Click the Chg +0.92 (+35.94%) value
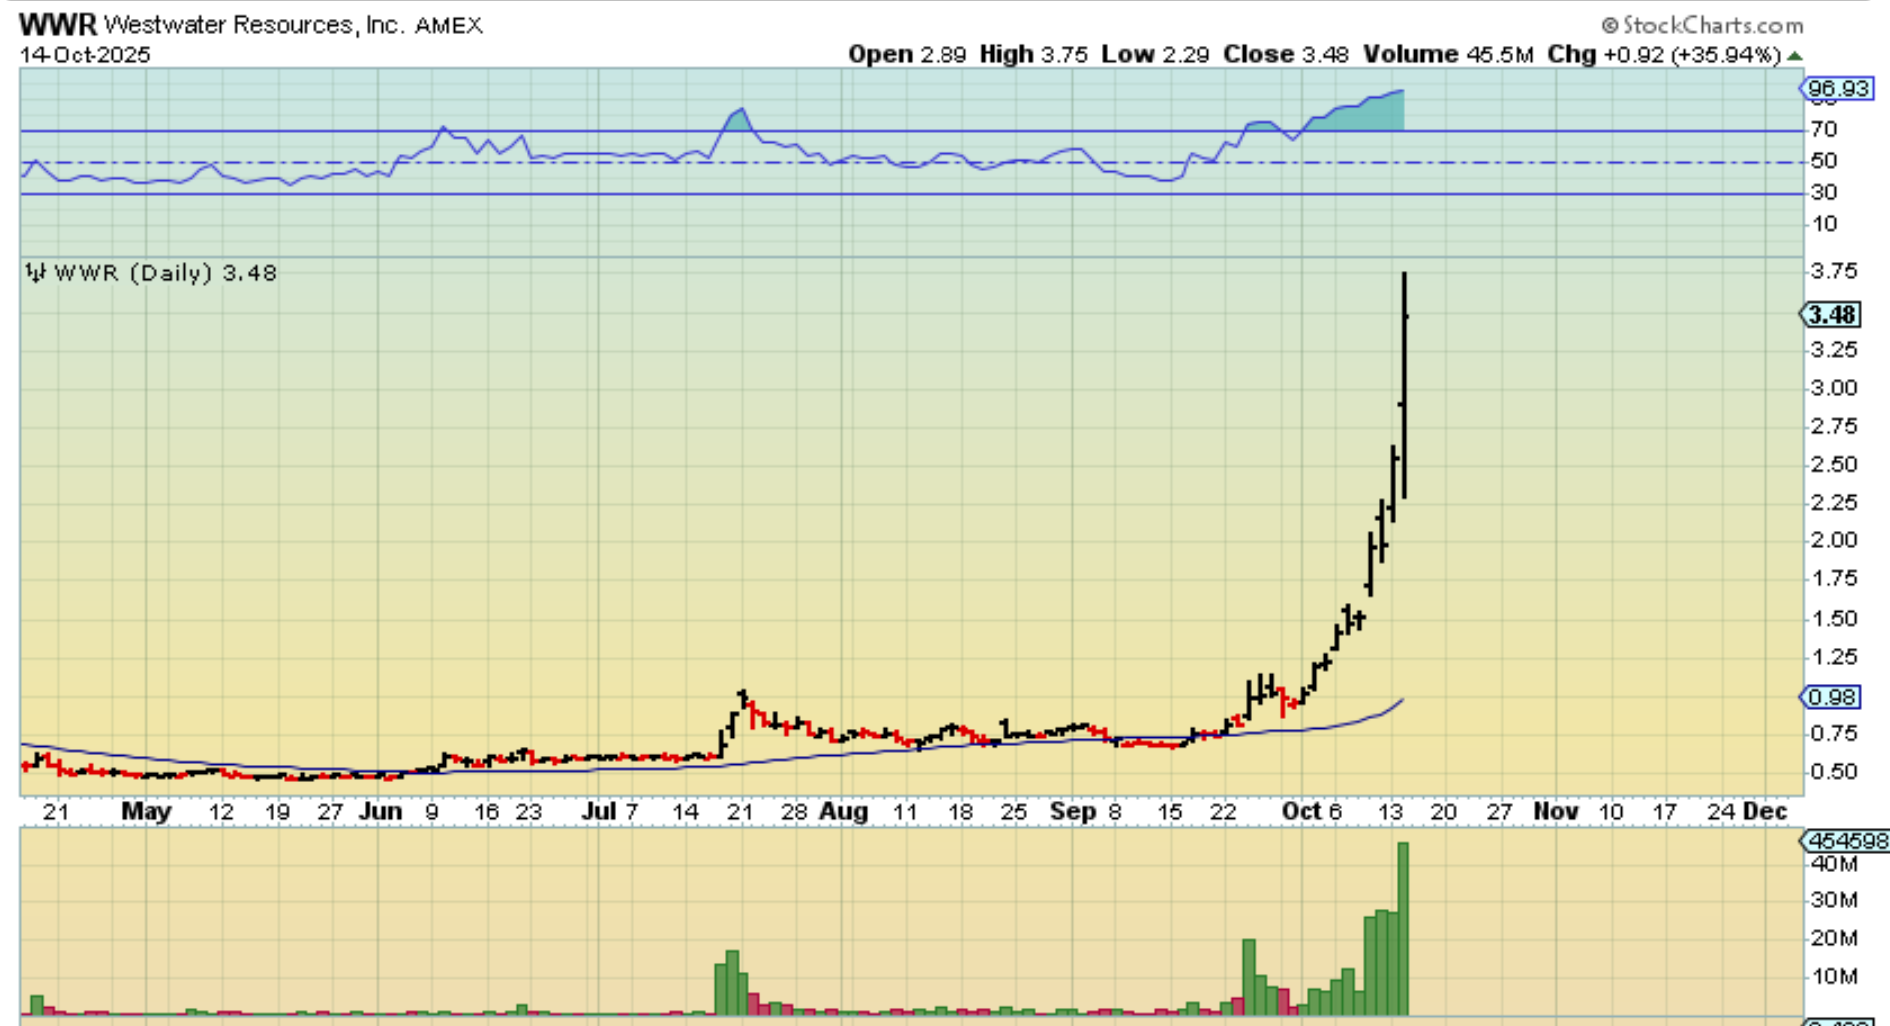 pos(1665,54)
